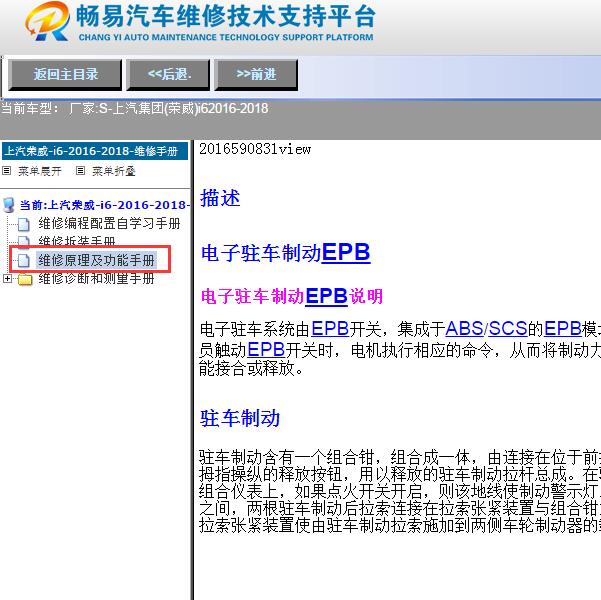Open 维修编程配置自学习手册 tree item

(x=109, y=223)
